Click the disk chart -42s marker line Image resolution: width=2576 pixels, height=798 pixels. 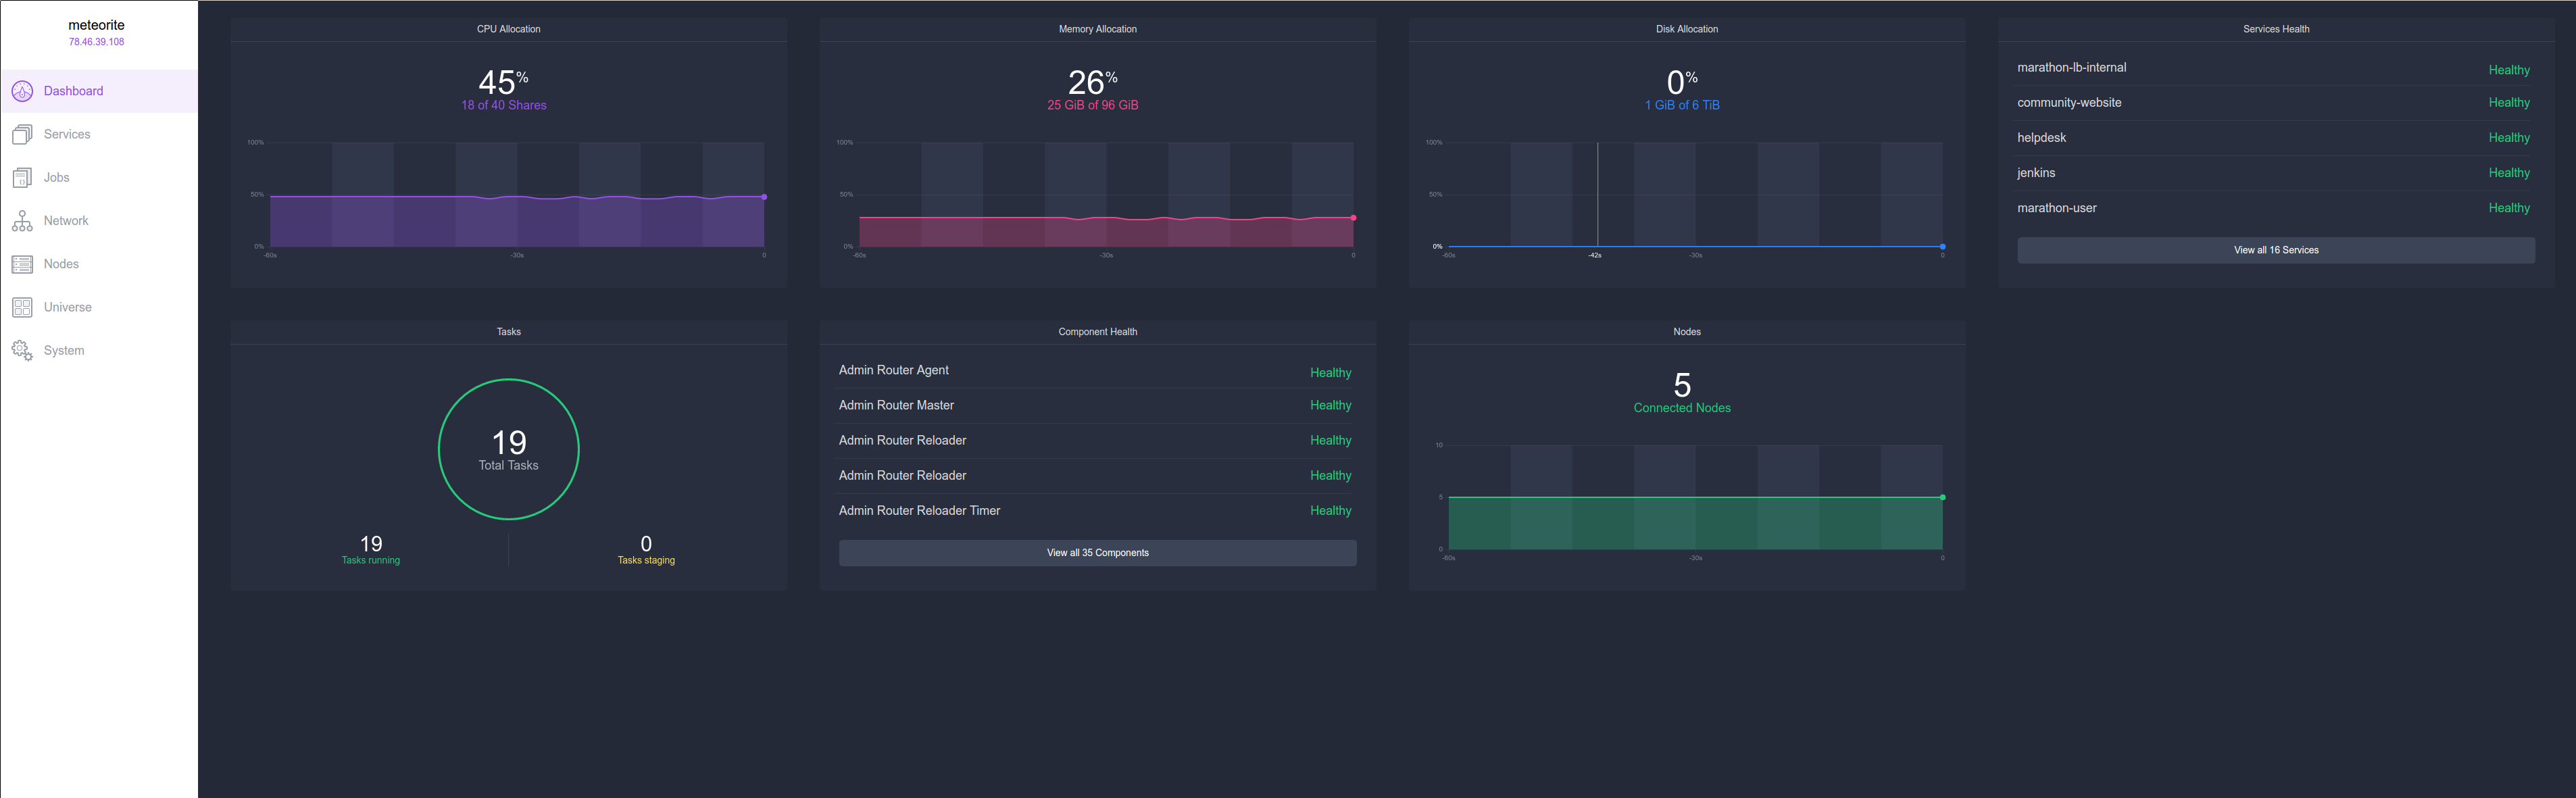[1597, 194]
